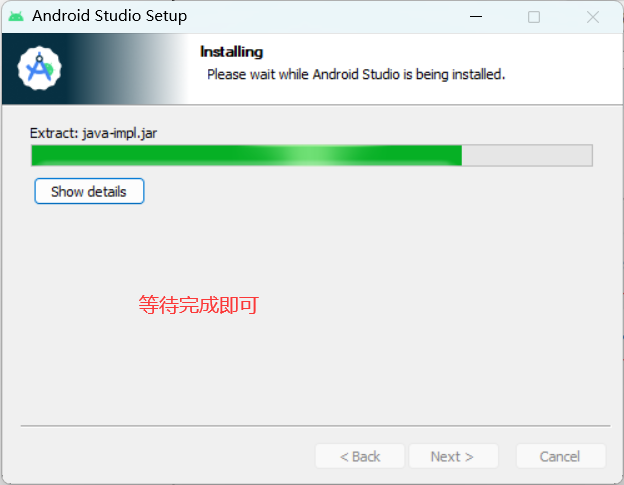The image size is (624, 485).
Task: Minimize the Android Studio Setup window
Action: (x=476, y=16)
